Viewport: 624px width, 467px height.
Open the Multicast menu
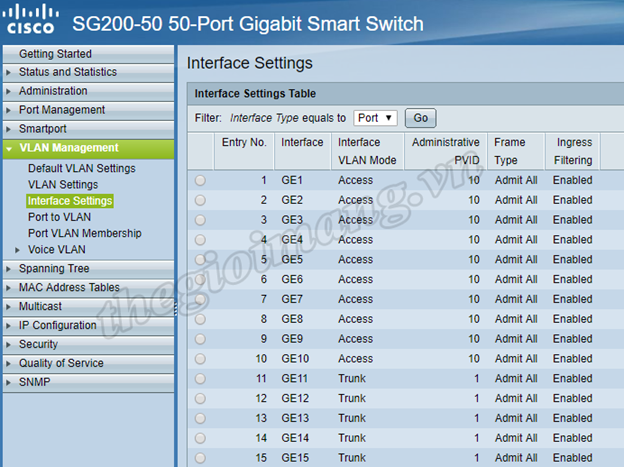coord(88,307)
